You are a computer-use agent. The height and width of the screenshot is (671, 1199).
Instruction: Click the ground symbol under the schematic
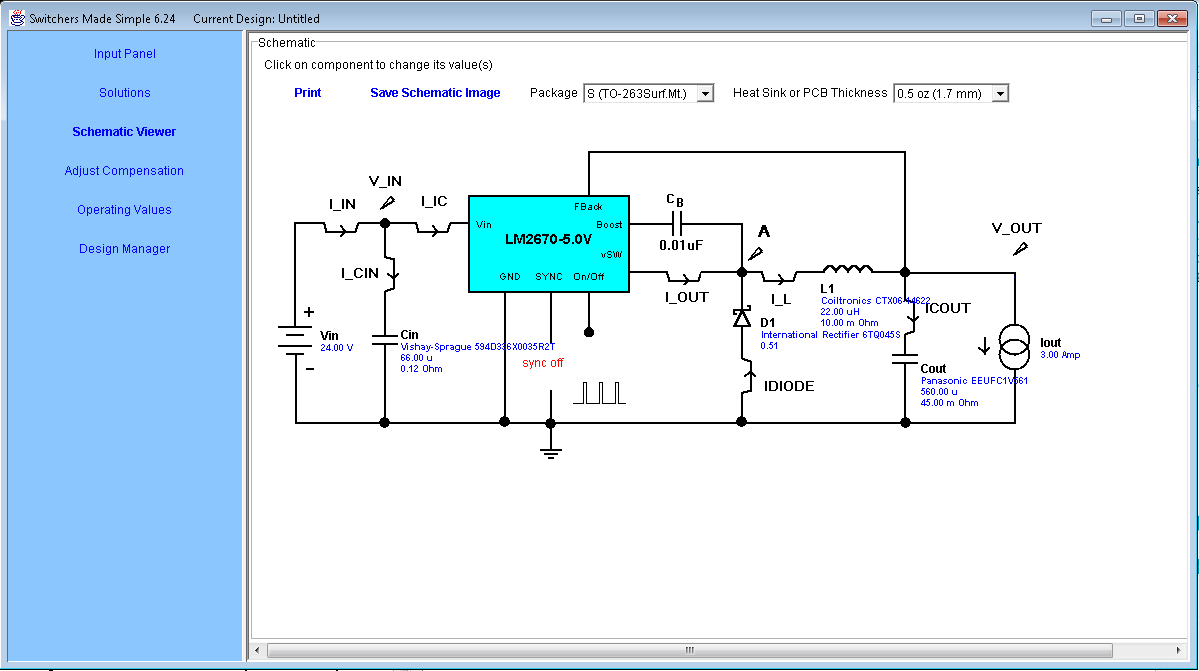coord(551,450)
